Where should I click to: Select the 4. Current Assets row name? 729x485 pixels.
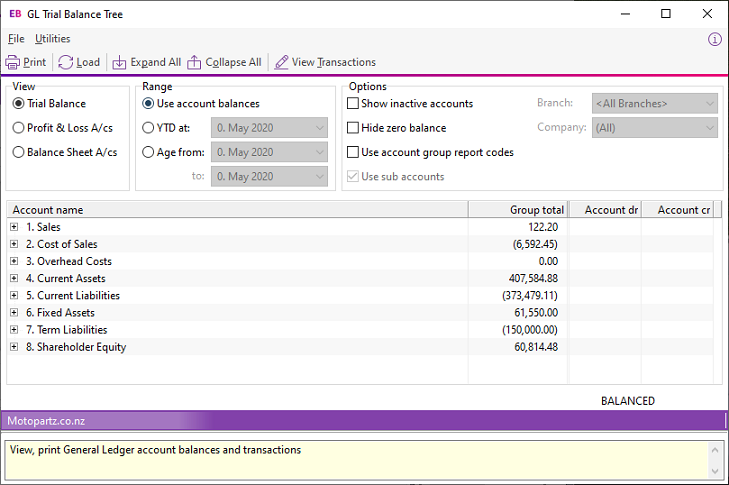66,279
